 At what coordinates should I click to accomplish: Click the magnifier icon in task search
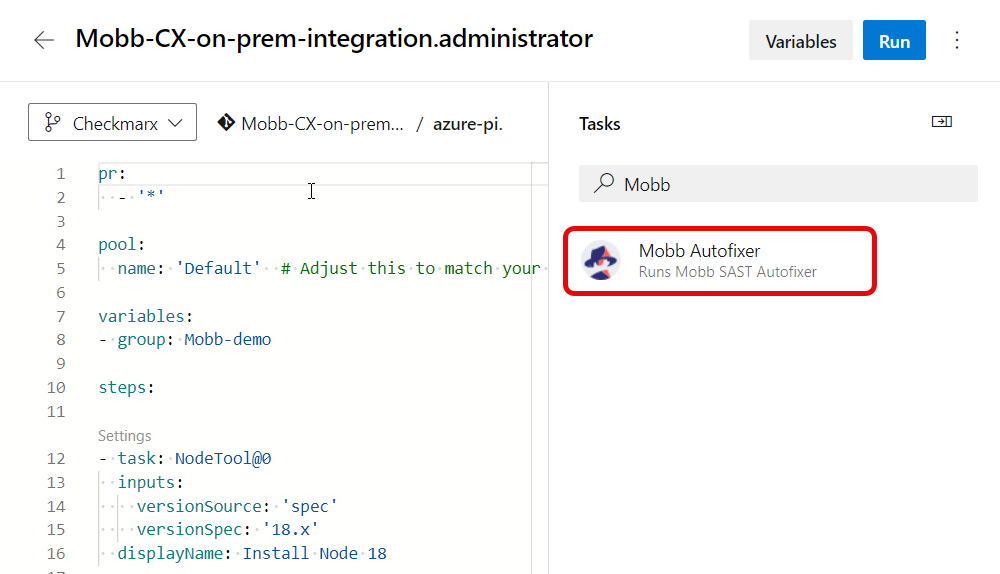coord(604,184)
